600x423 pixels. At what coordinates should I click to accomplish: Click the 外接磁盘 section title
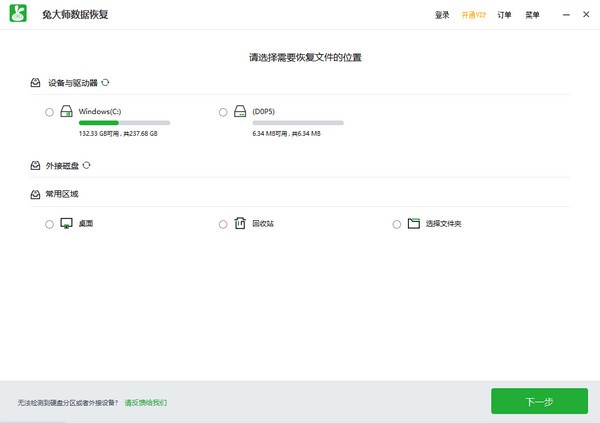(62, 165)
